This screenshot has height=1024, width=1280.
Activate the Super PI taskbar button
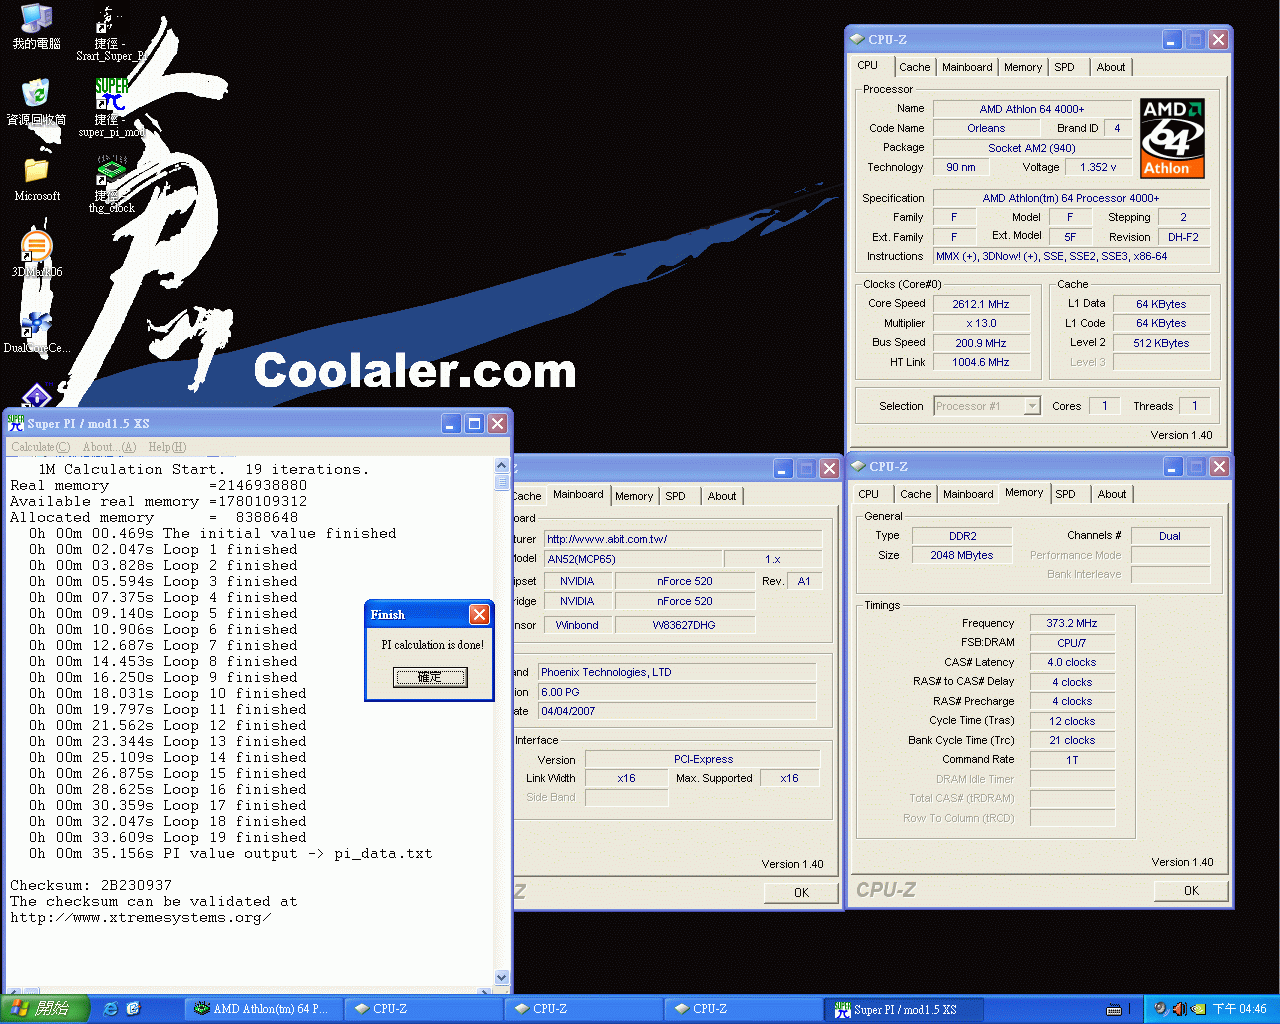pos(906,1009)
